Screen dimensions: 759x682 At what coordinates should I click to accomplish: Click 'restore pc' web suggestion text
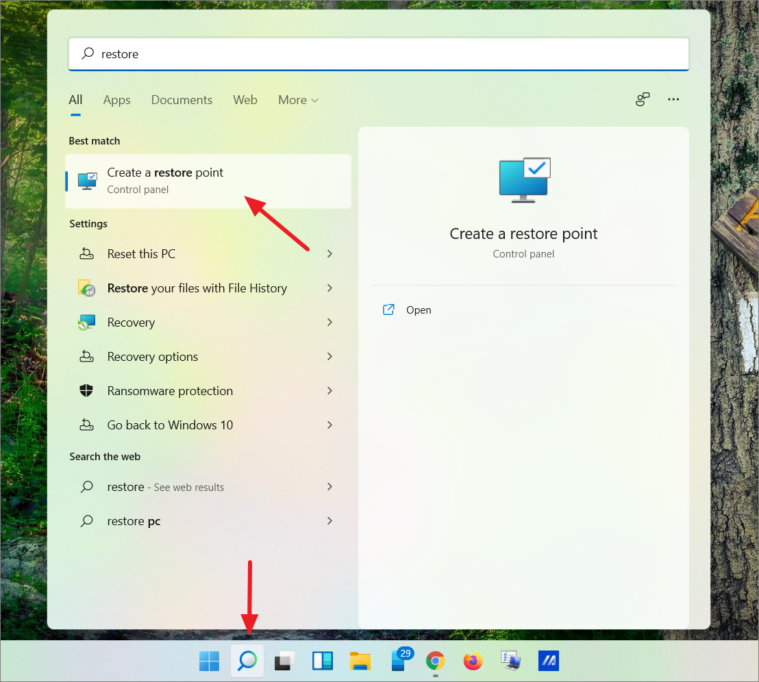click(x=134, y=521)
